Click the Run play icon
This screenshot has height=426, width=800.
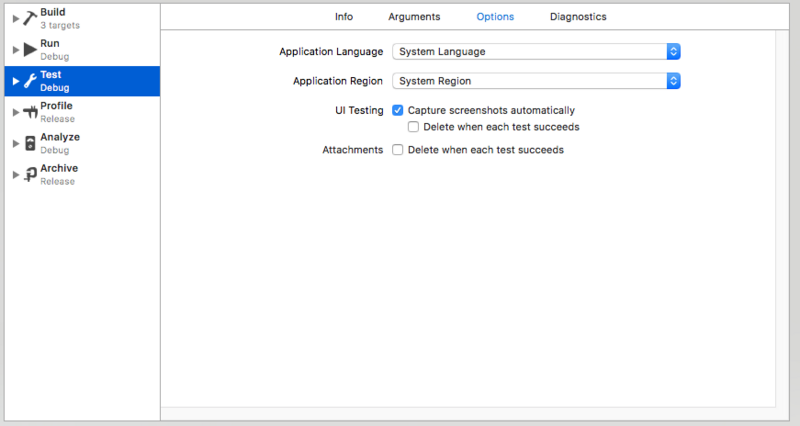(30, 49)
